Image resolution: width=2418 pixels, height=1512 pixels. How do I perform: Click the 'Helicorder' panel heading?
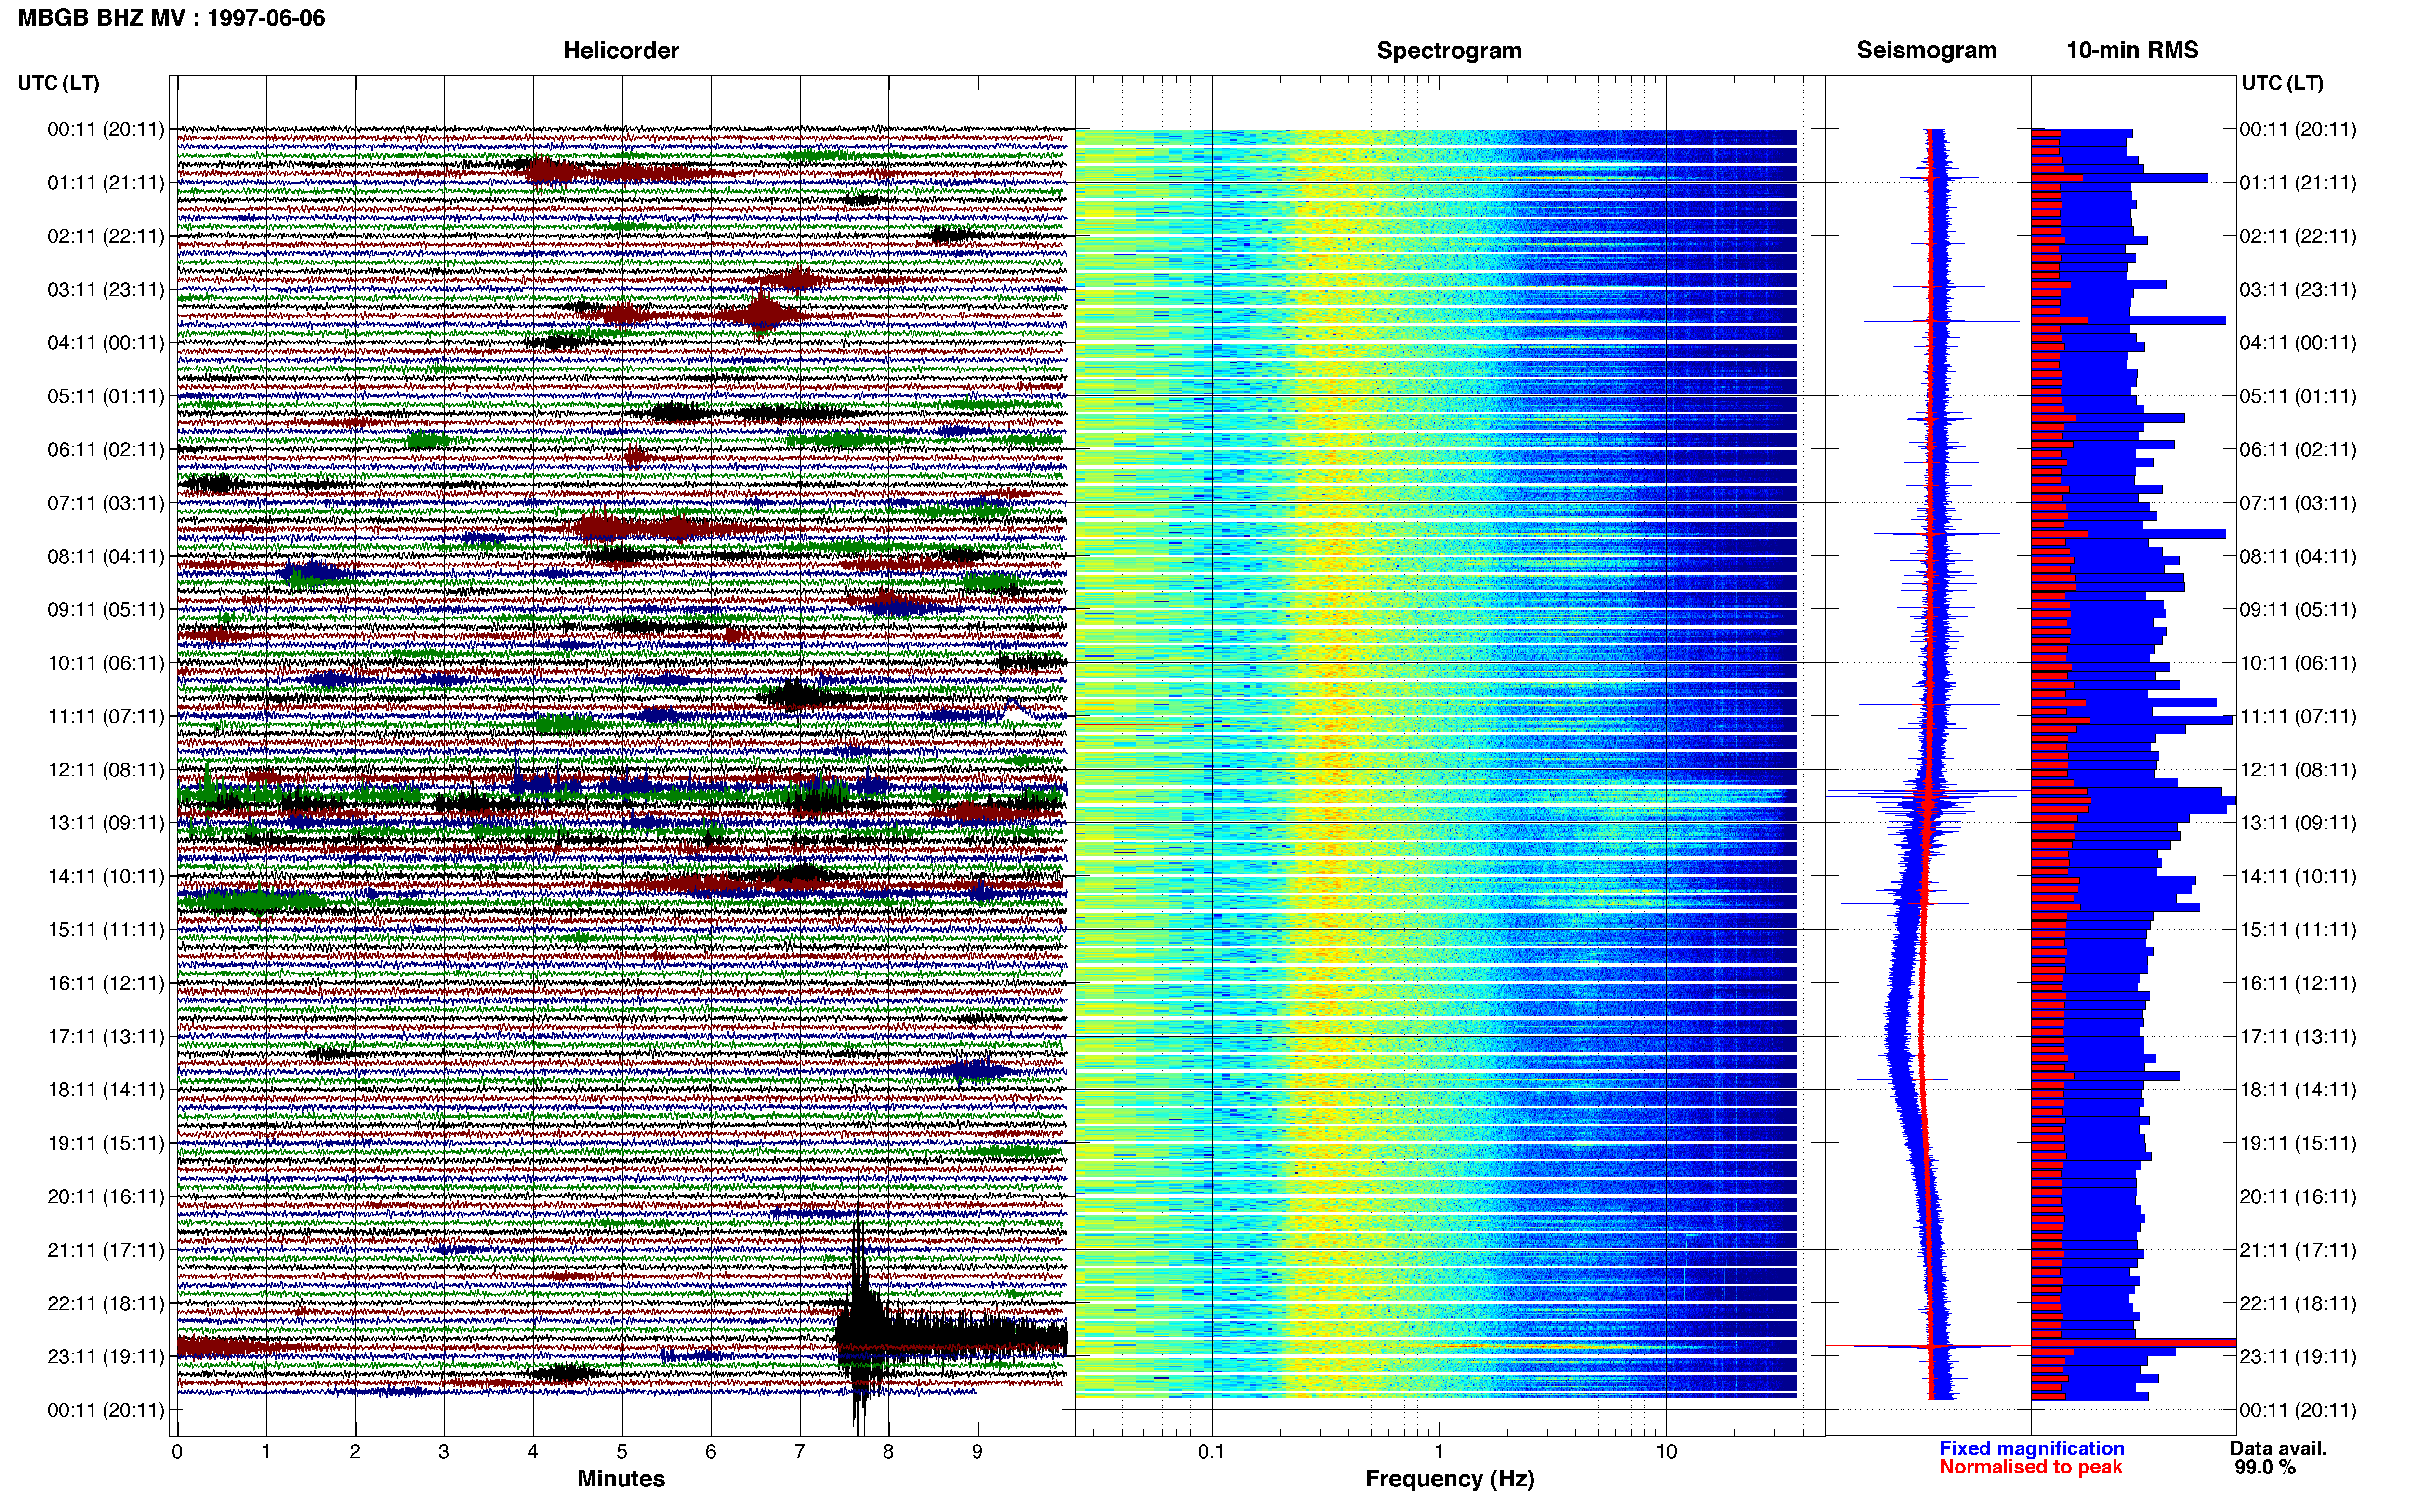click(621, 50)
